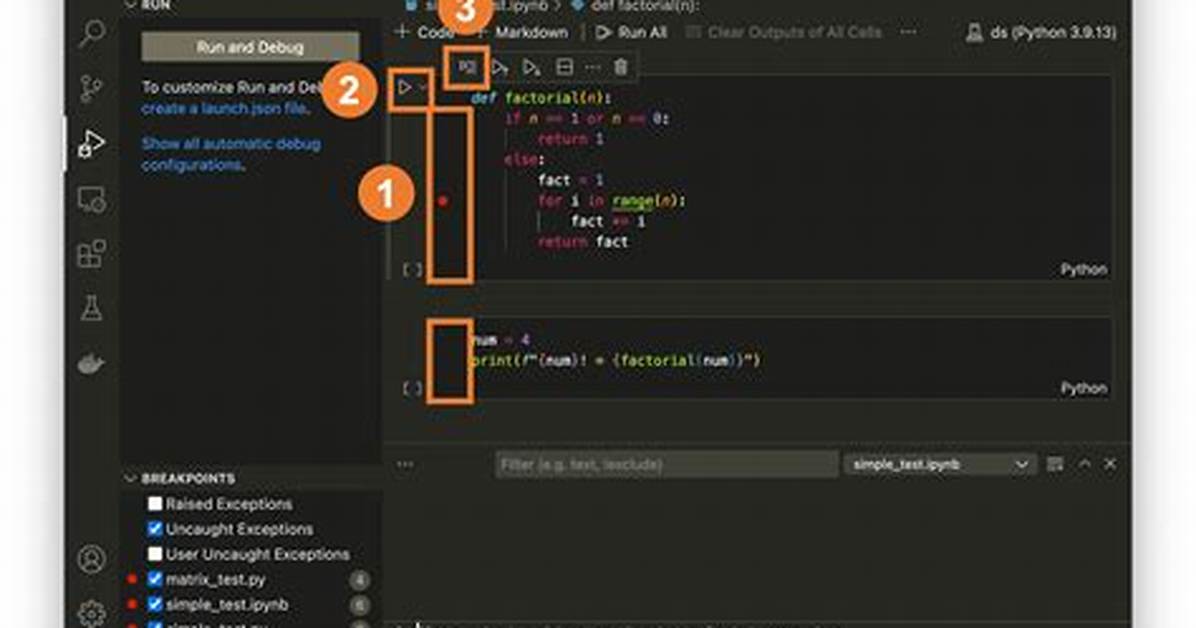Viewport: 1196px width, 628px height.
Task: Maximize panel with chevron up icon
Action: coord(1085,464)
